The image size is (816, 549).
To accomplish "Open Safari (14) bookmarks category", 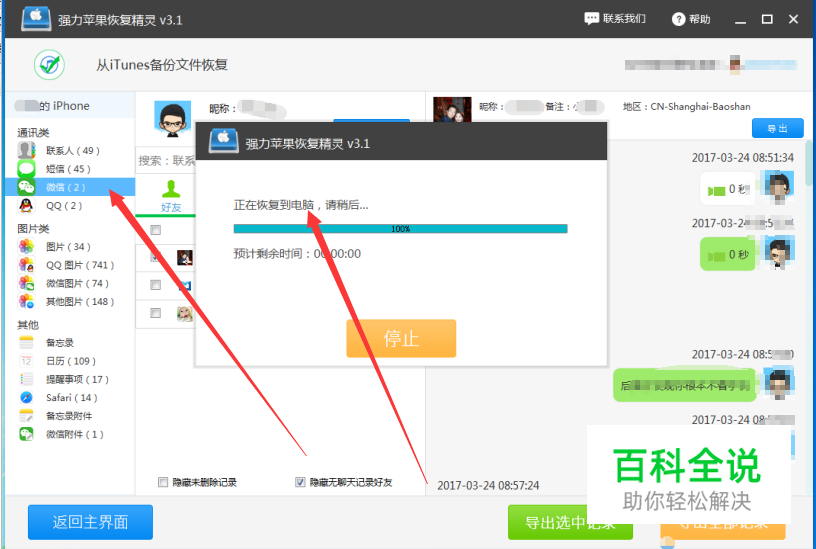I will coord(71,398).
